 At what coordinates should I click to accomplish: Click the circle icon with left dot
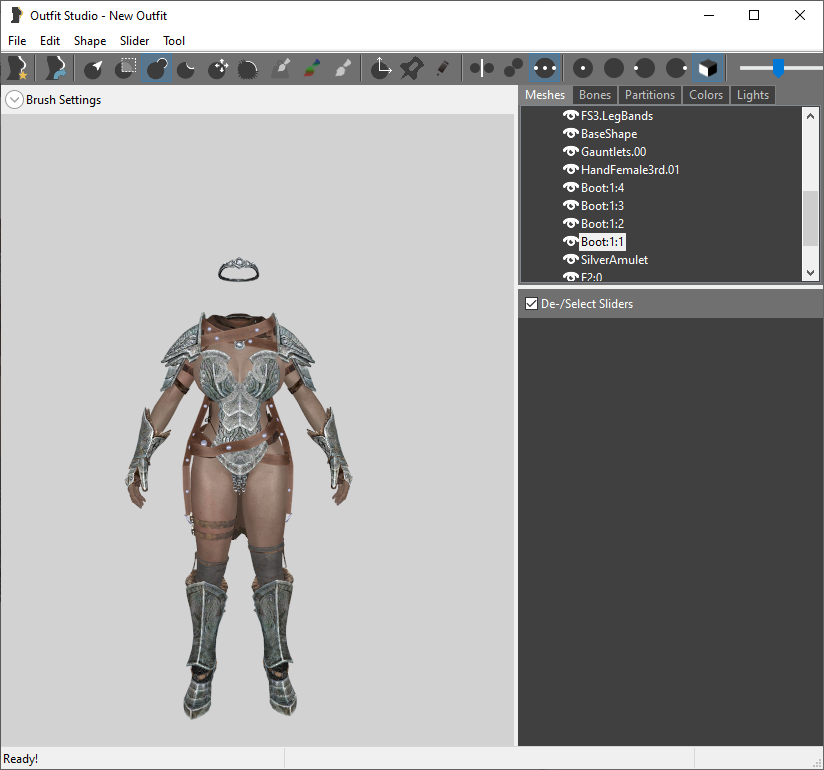pyautogui.click(x=645, y=68)
